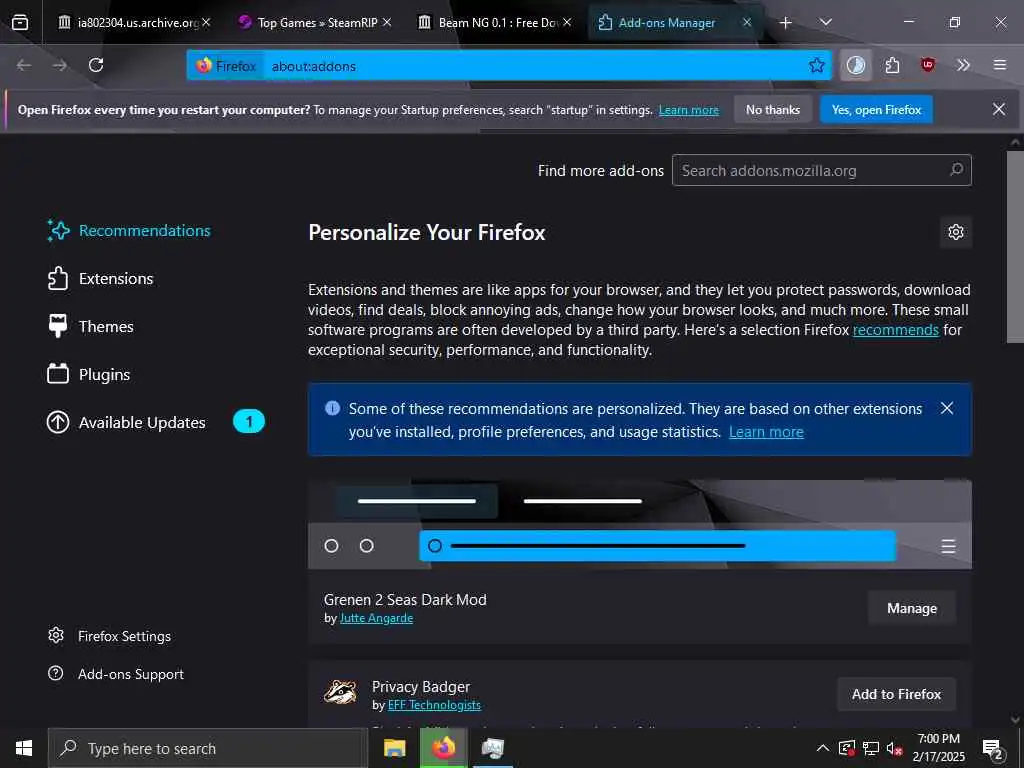Click No thanks in startup notification
Screen dimensions: 1024x768
[x=773, y=110]
